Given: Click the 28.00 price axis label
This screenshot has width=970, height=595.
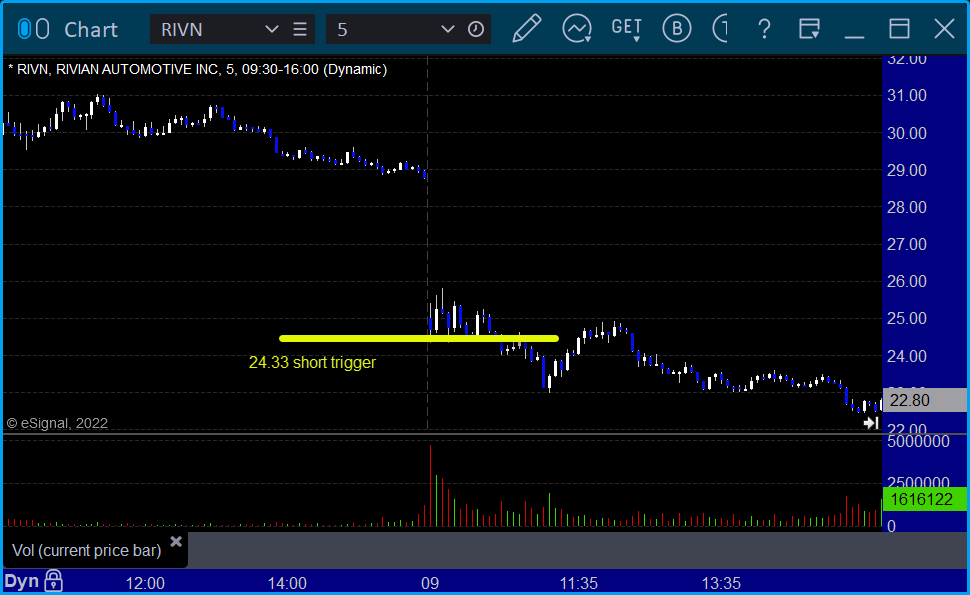Looking at the screenshot, I should 907,207.
